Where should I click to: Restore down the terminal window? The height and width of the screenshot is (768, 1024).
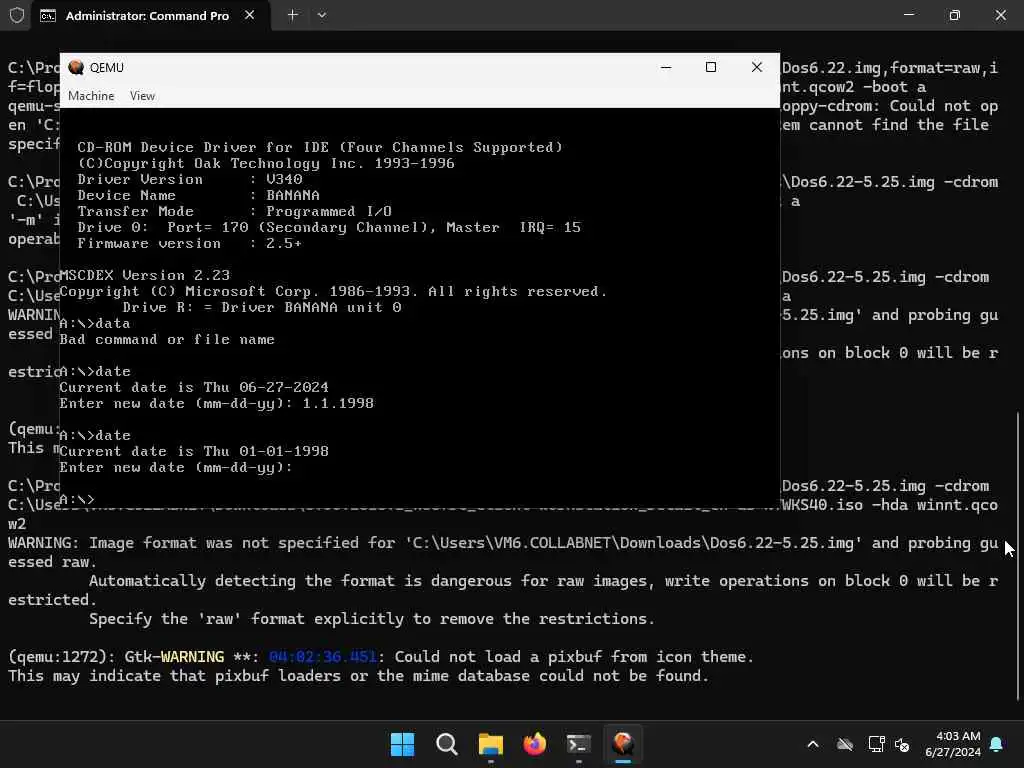[955, 14]
